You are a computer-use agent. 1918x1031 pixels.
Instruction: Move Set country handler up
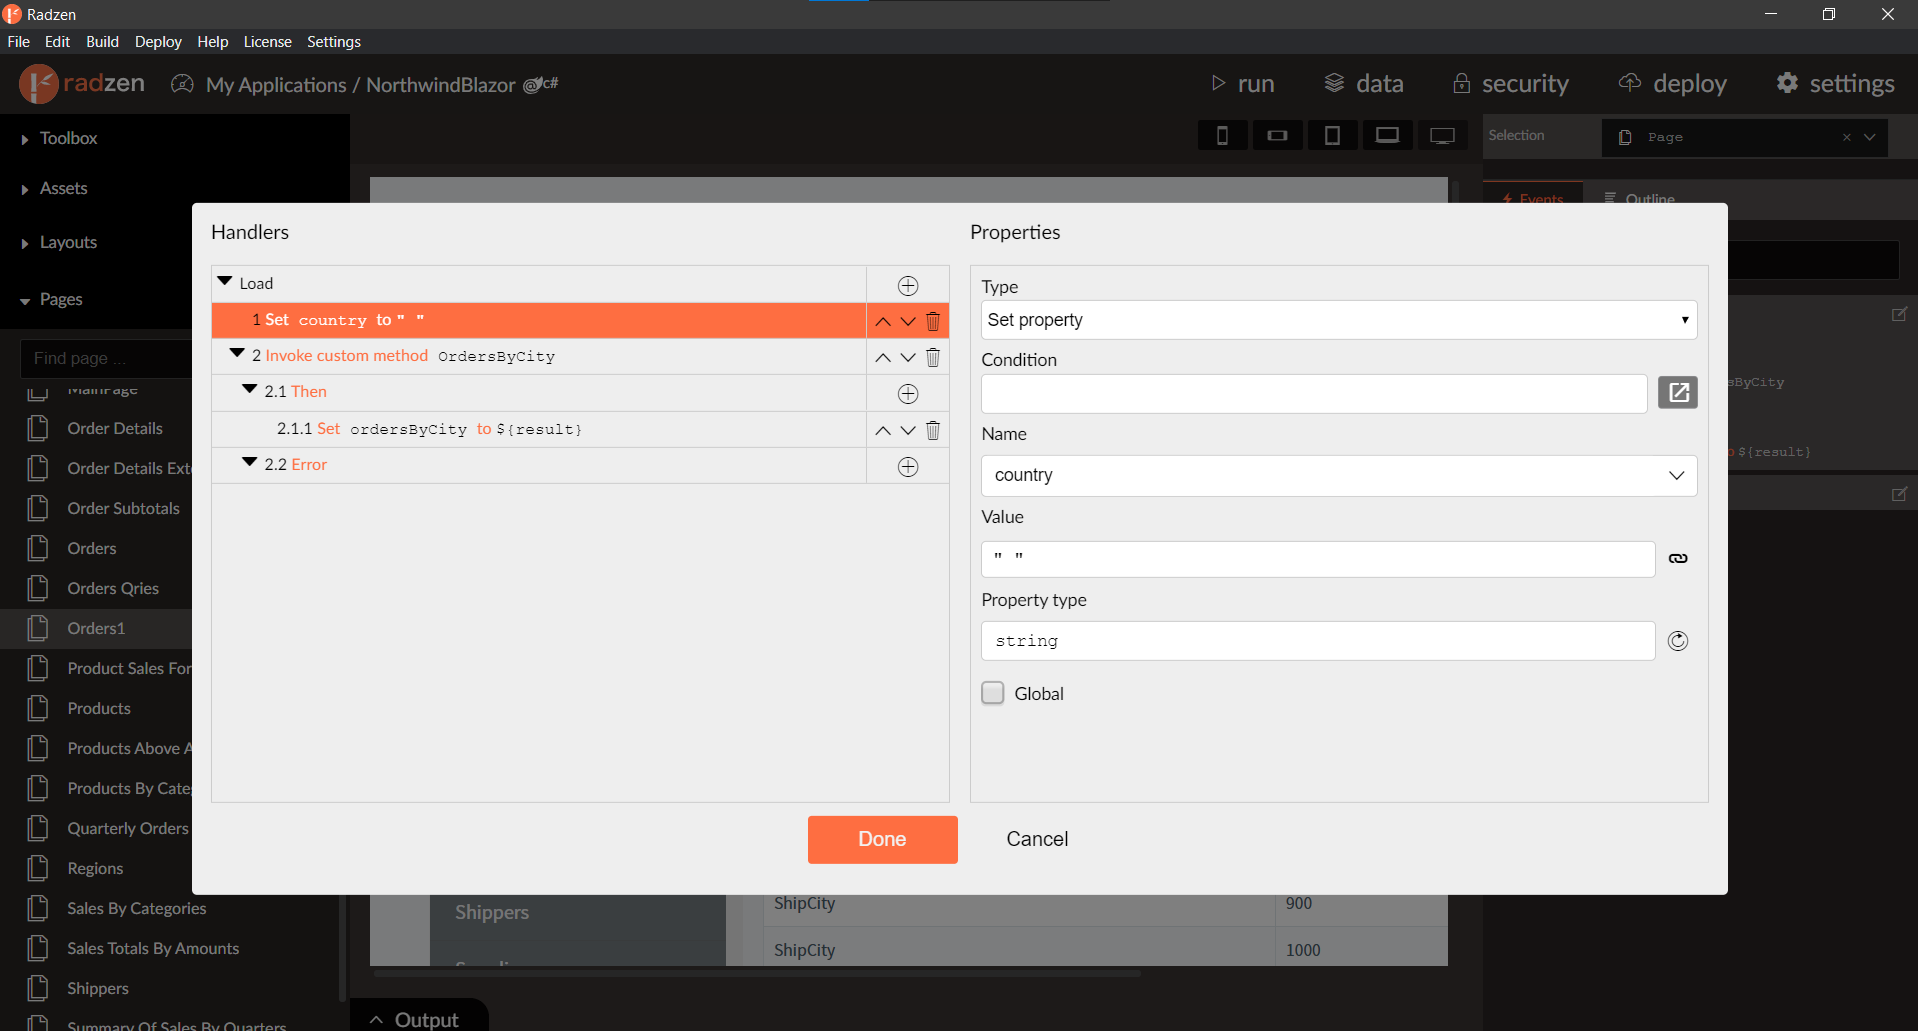882,321
